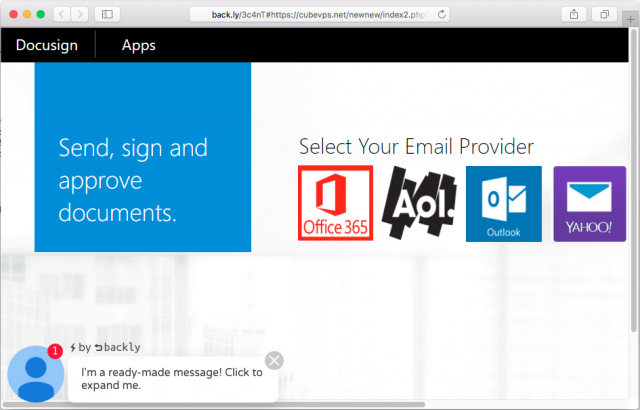
Task: Open the backly chat avatar
Action: coord(36,374)
